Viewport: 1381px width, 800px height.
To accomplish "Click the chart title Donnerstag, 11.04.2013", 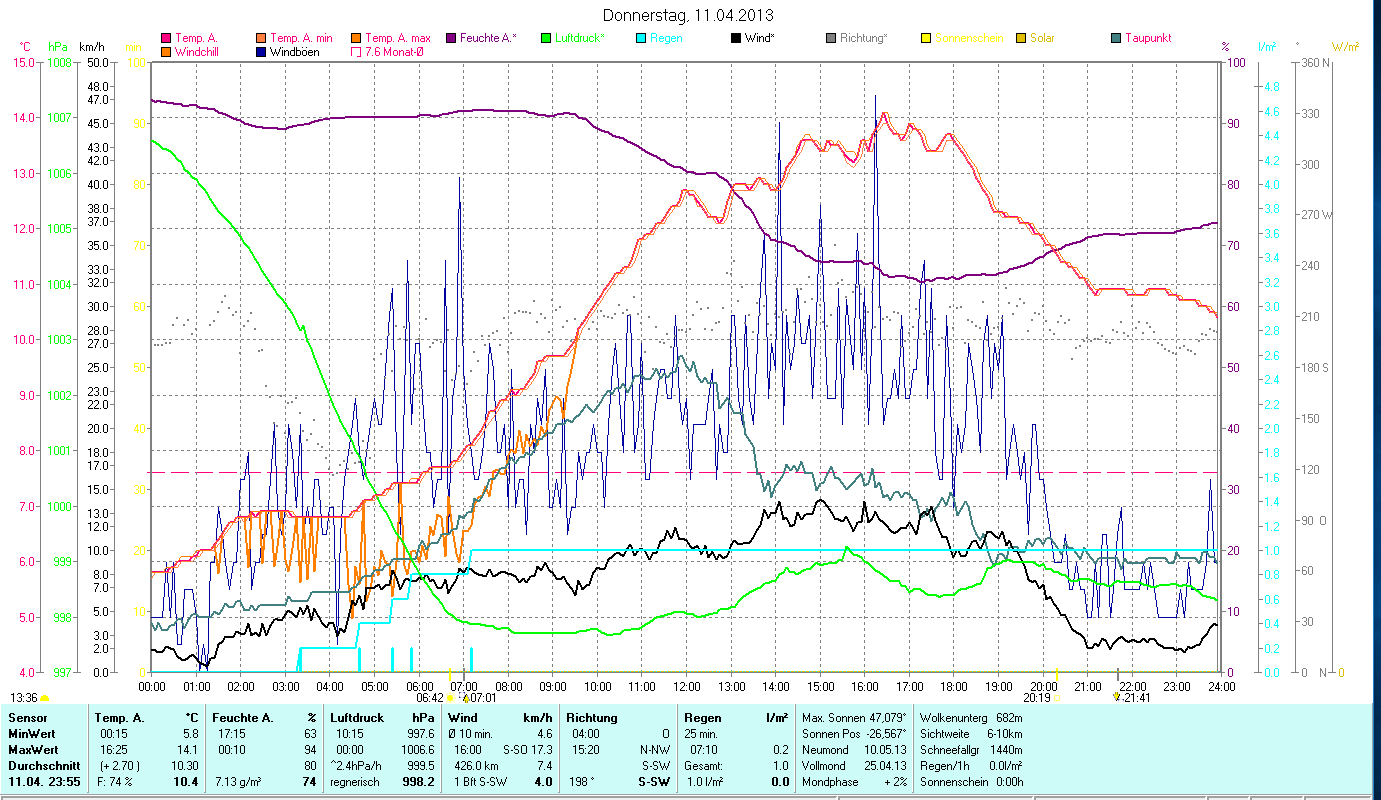I will [x=690, y=15].
